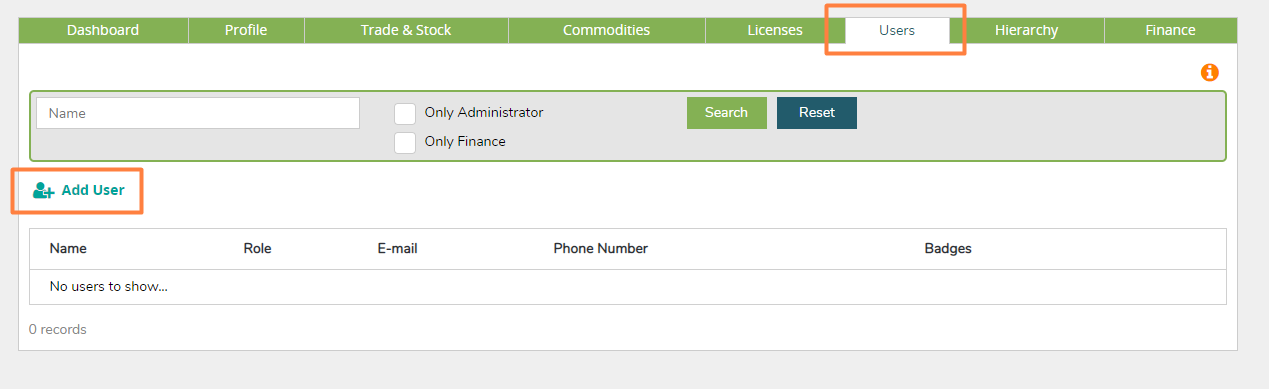Click the E-mail column header
The height and width of the screenshot is (389, 1269).
tap(397, 248)
